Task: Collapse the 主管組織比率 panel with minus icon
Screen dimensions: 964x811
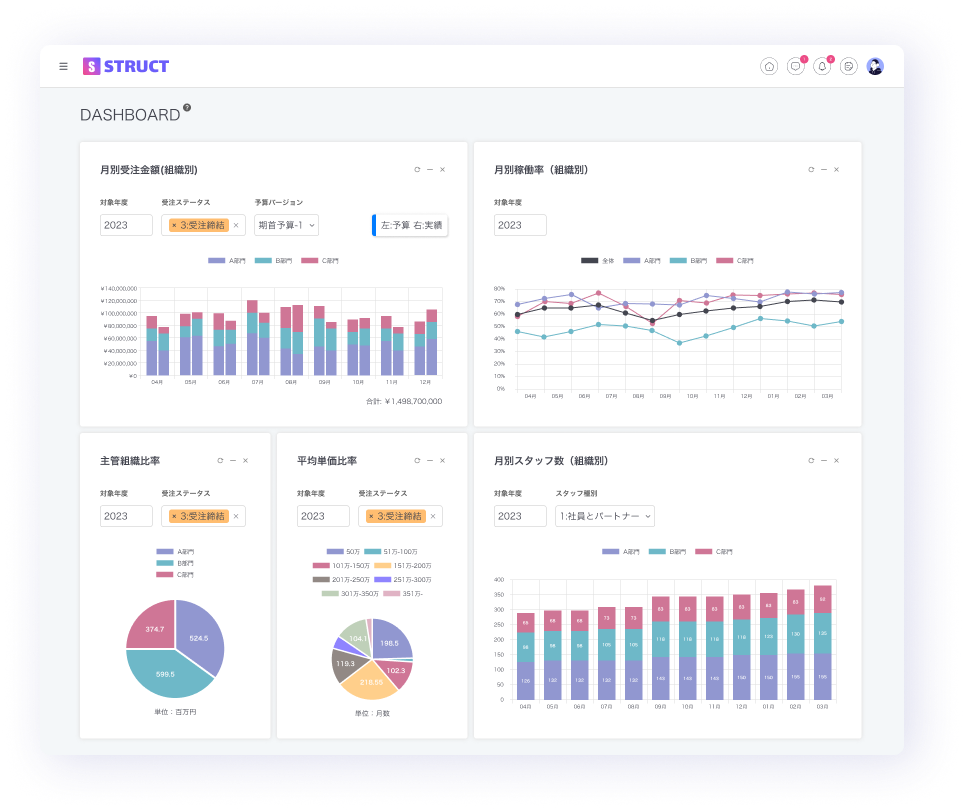Action: (232, 461)
